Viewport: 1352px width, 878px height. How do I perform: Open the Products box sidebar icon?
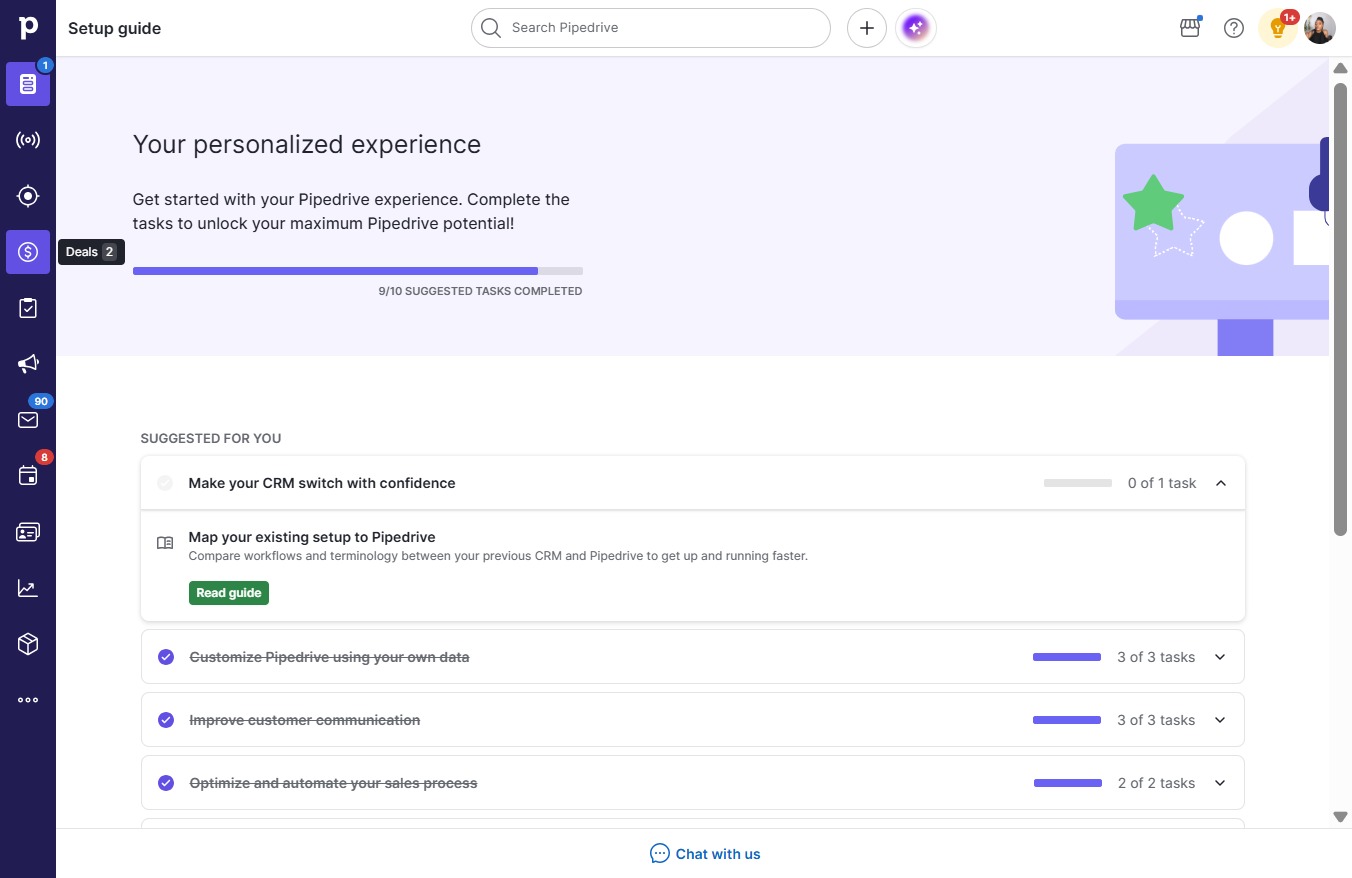click(28, 644)
